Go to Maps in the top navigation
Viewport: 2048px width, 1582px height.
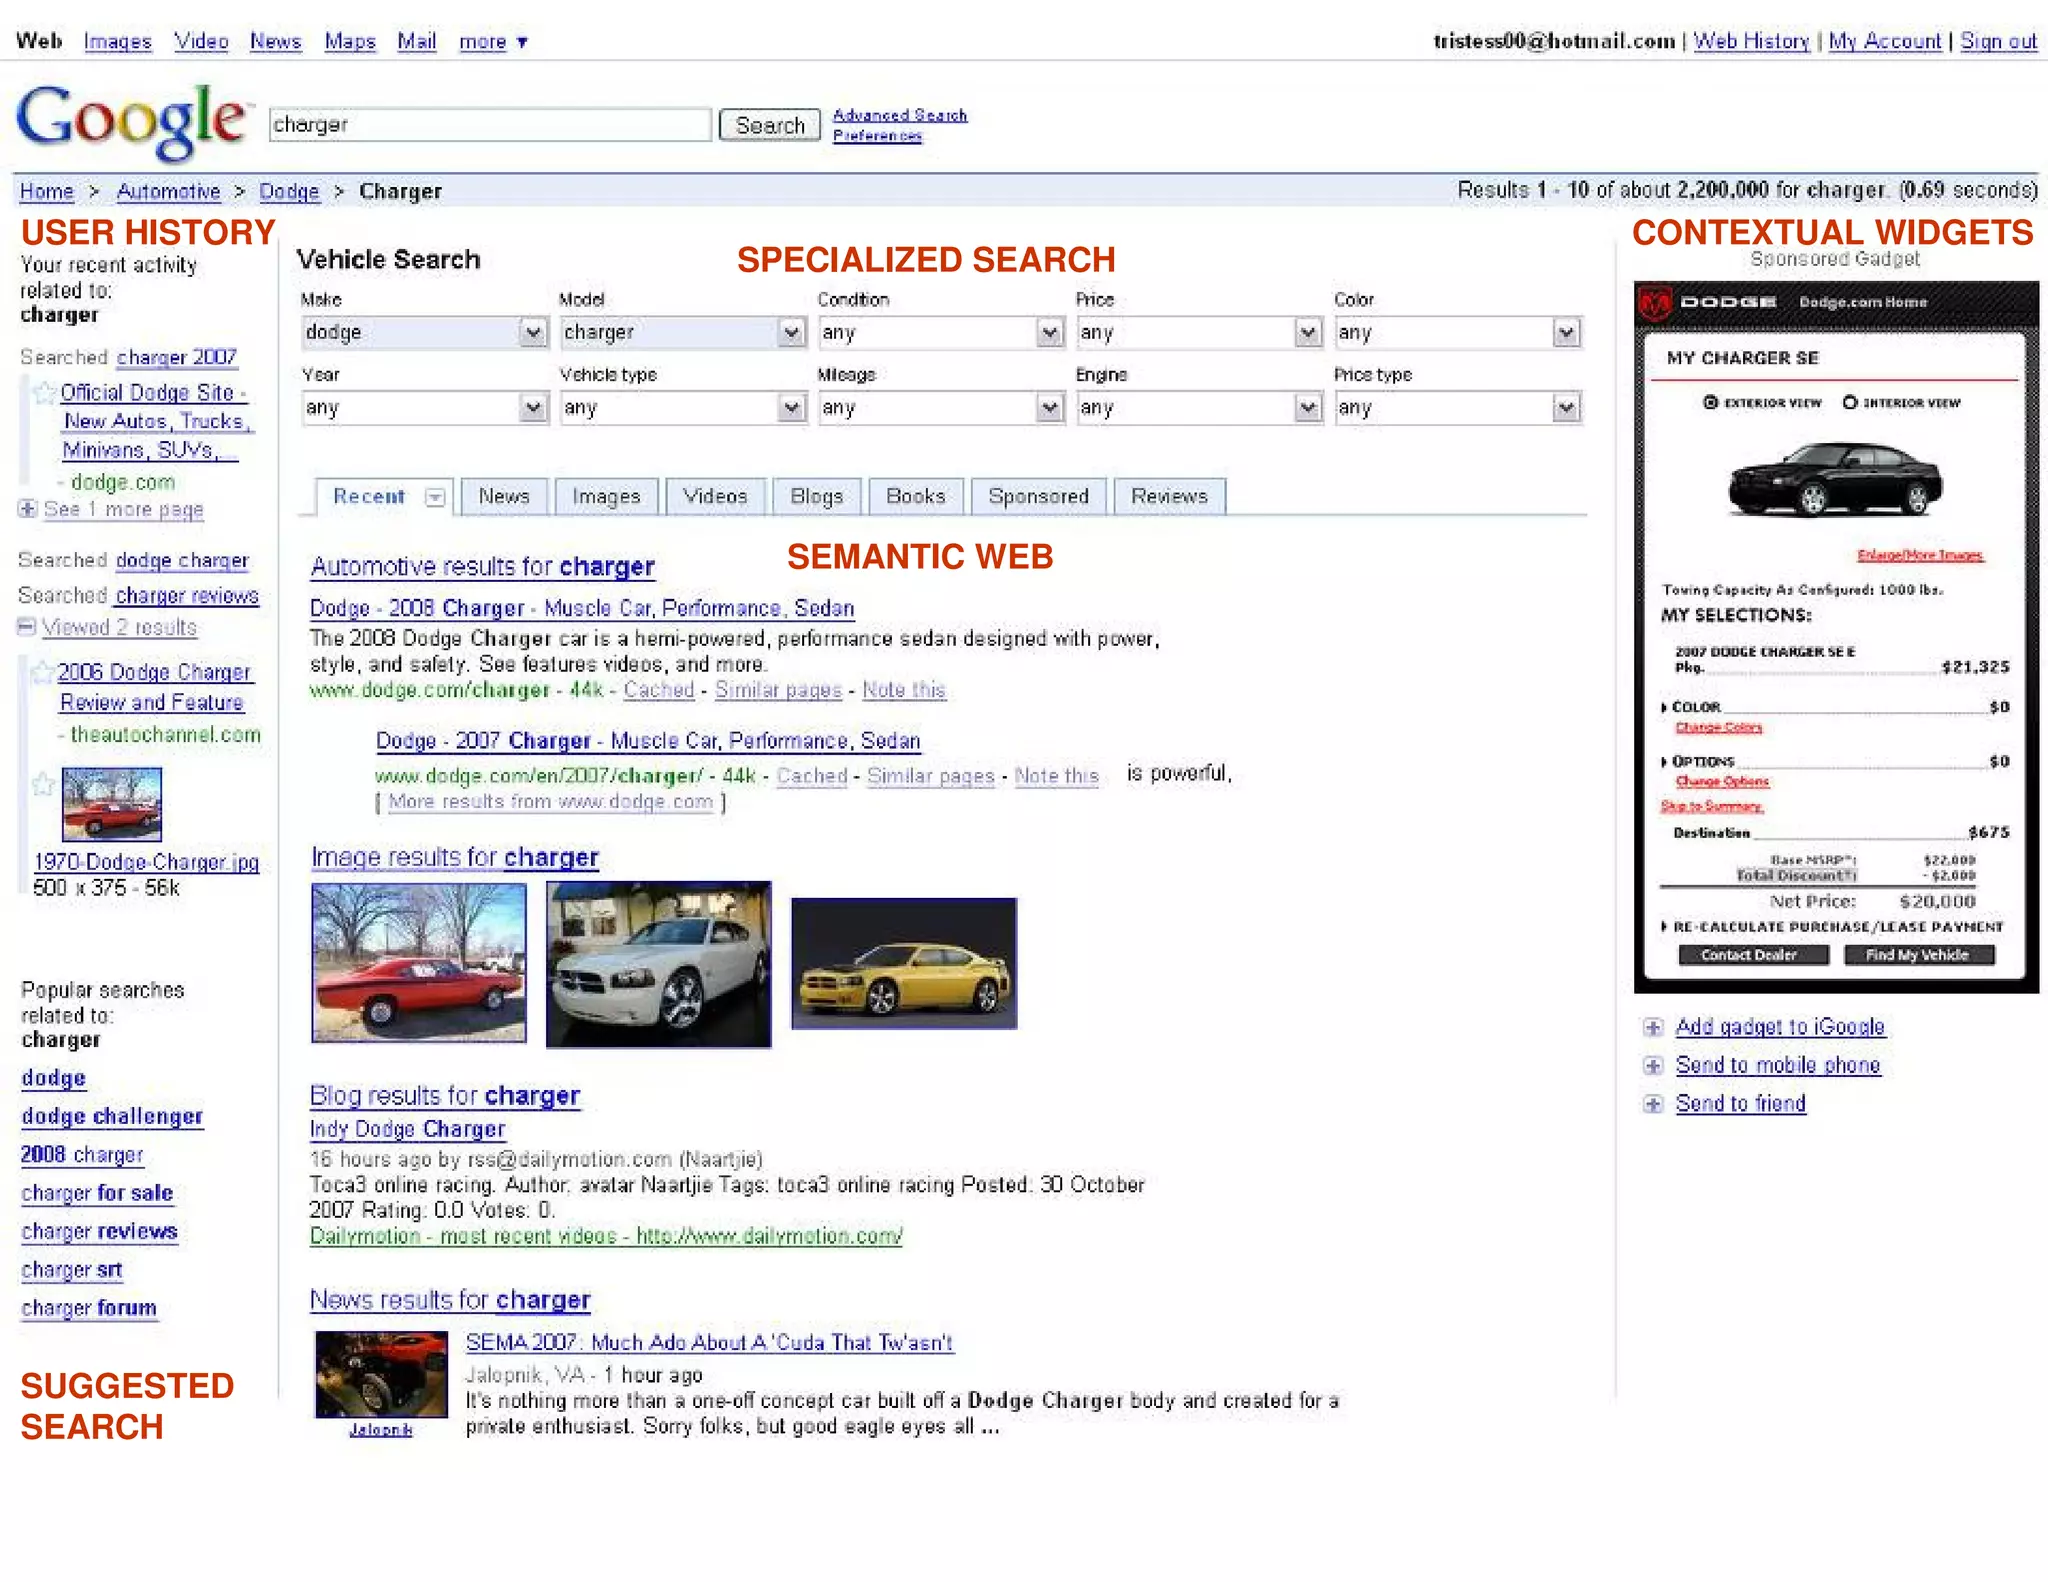(x=350, y=42)
